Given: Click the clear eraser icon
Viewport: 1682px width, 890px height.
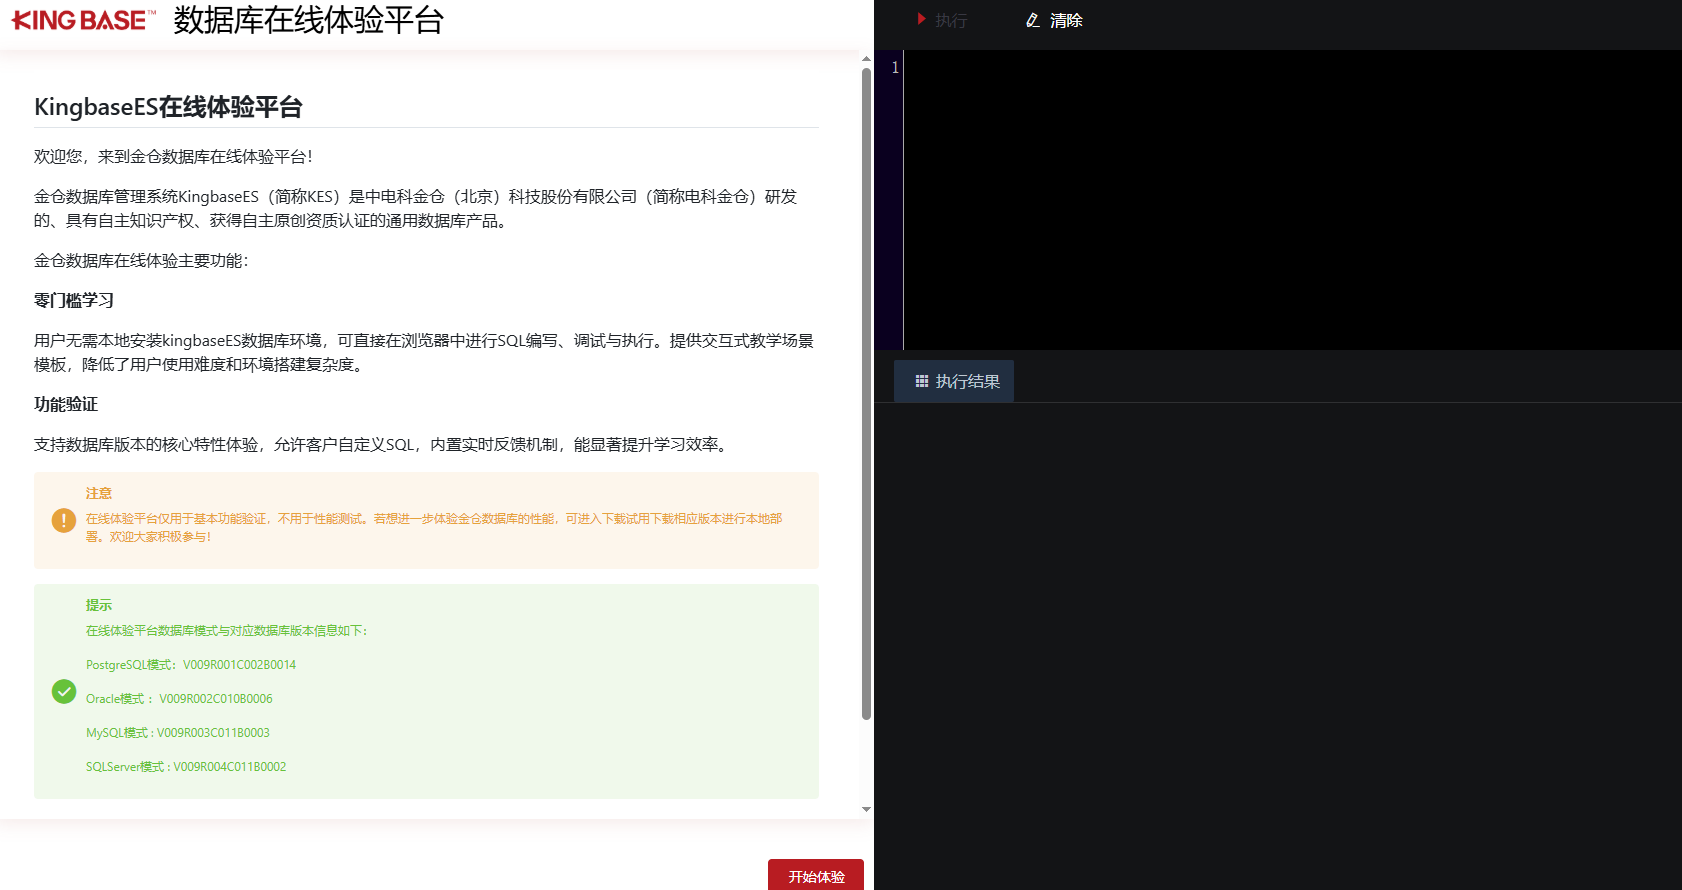Looking at the screenshot, I should (1033, 20).
